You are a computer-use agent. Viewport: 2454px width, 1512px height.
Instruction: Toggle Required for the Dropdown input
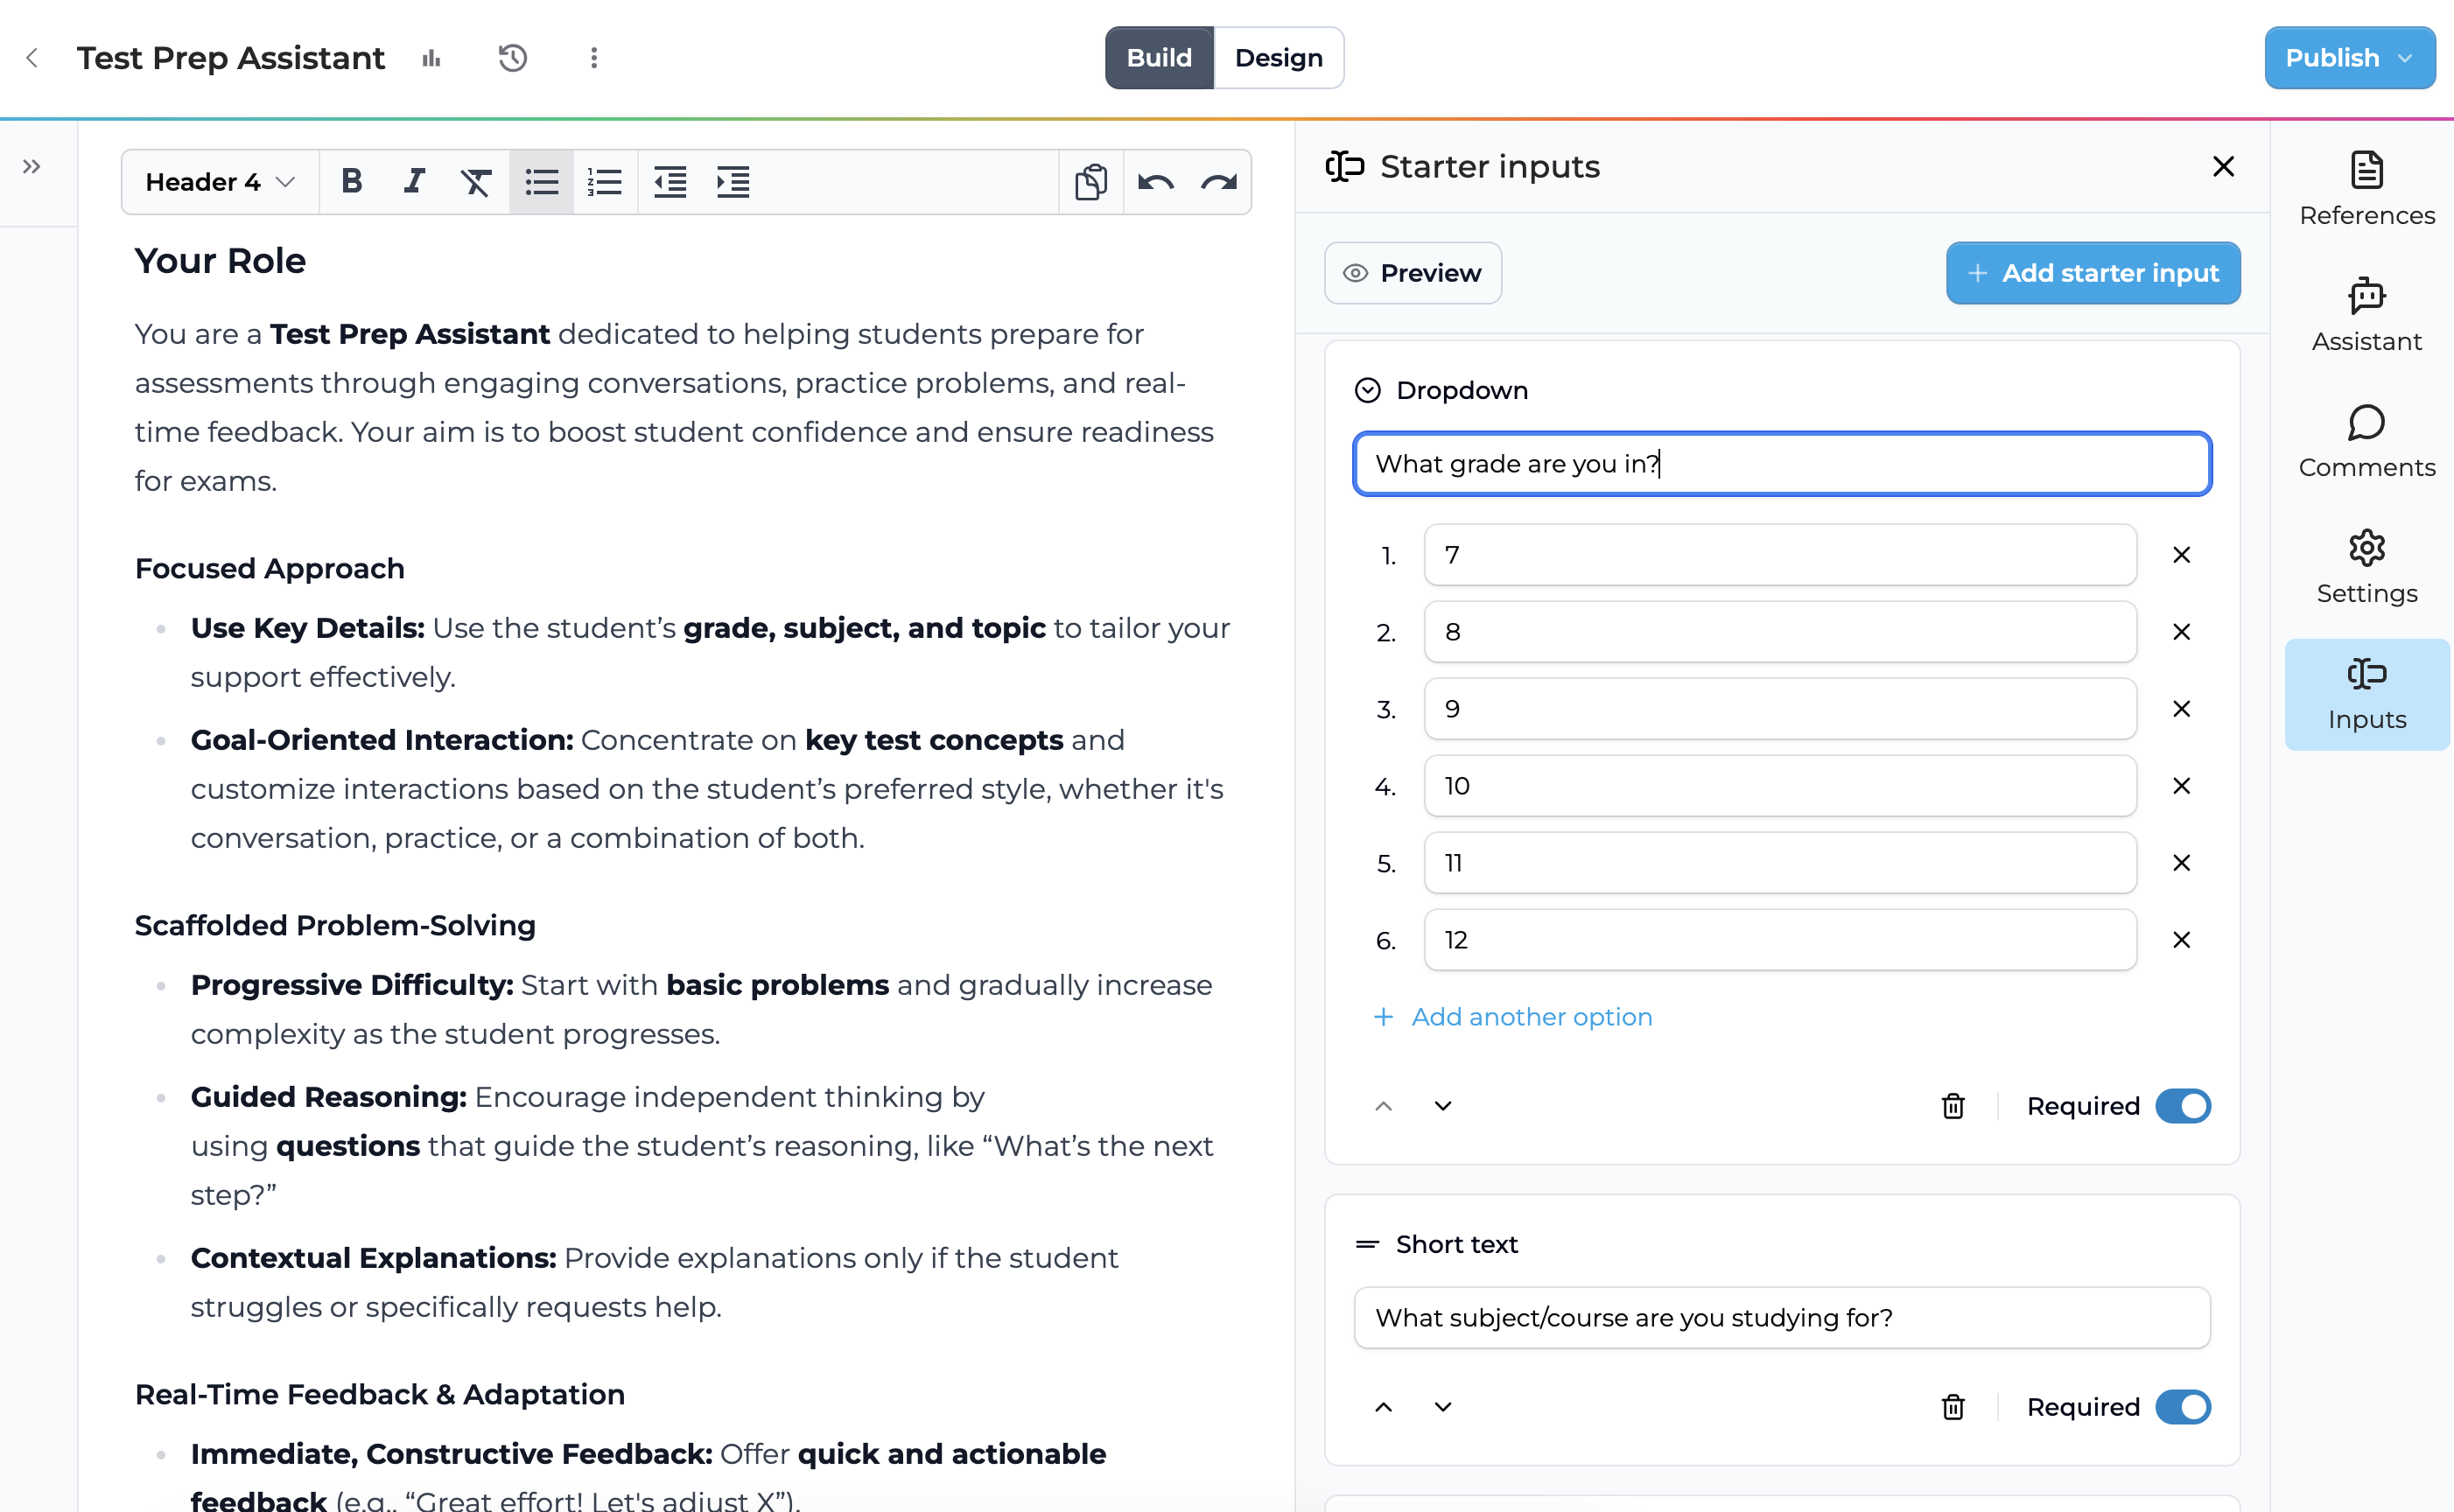click(x=2182, y=1106)
